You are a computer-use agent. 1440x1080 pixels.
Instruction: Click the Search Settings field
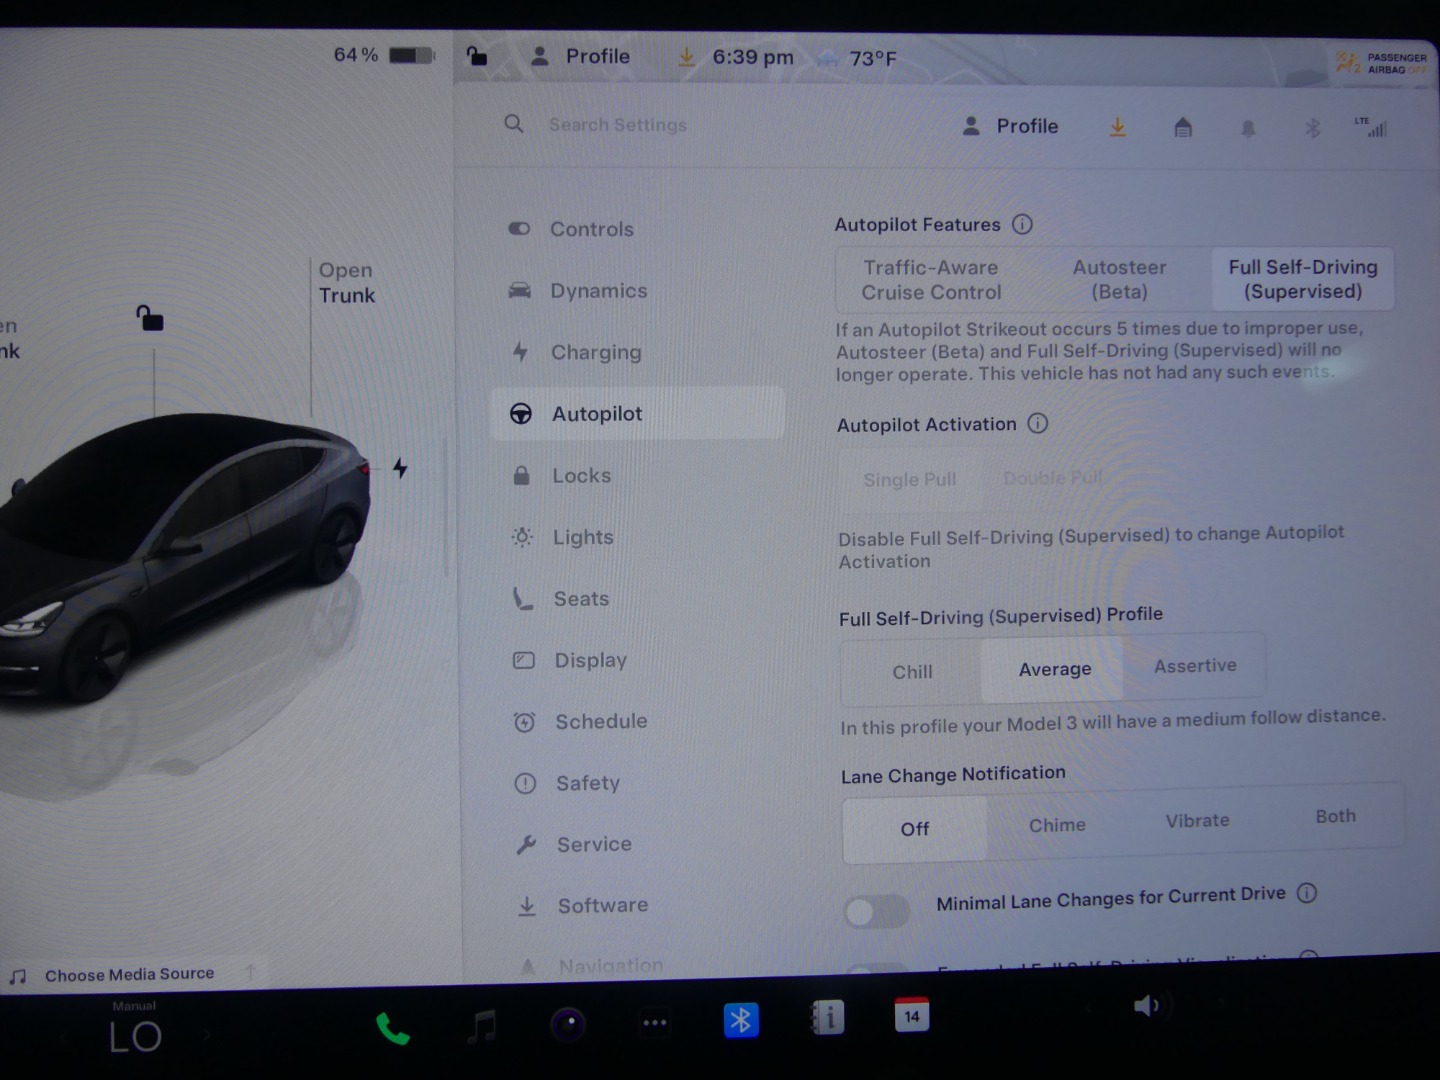point(617,125)
